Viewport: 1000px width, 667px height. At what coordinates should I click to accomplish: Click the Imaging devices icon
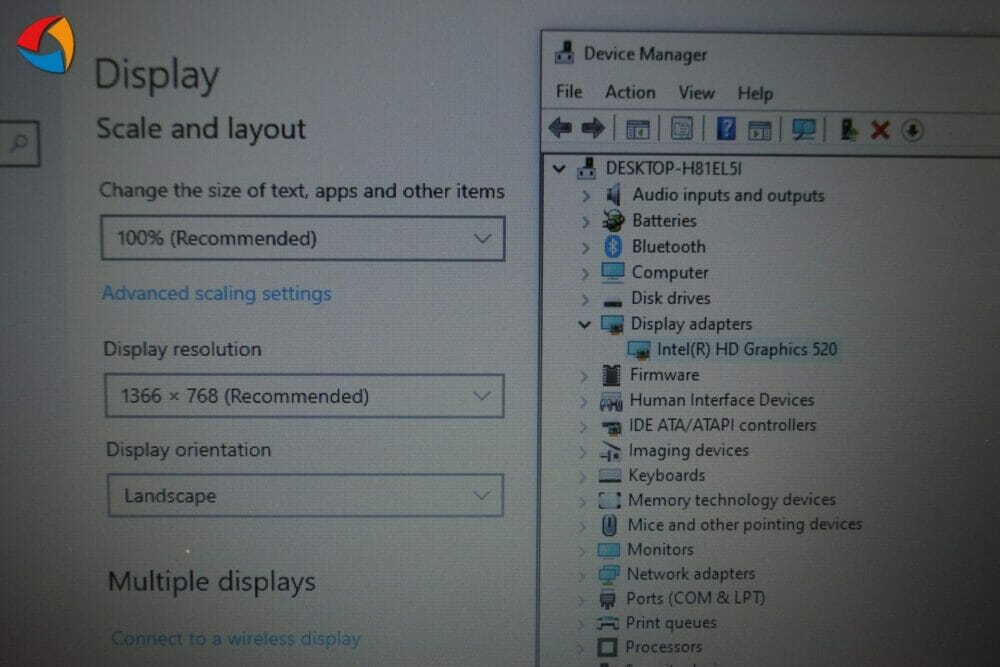pos(610,451)
